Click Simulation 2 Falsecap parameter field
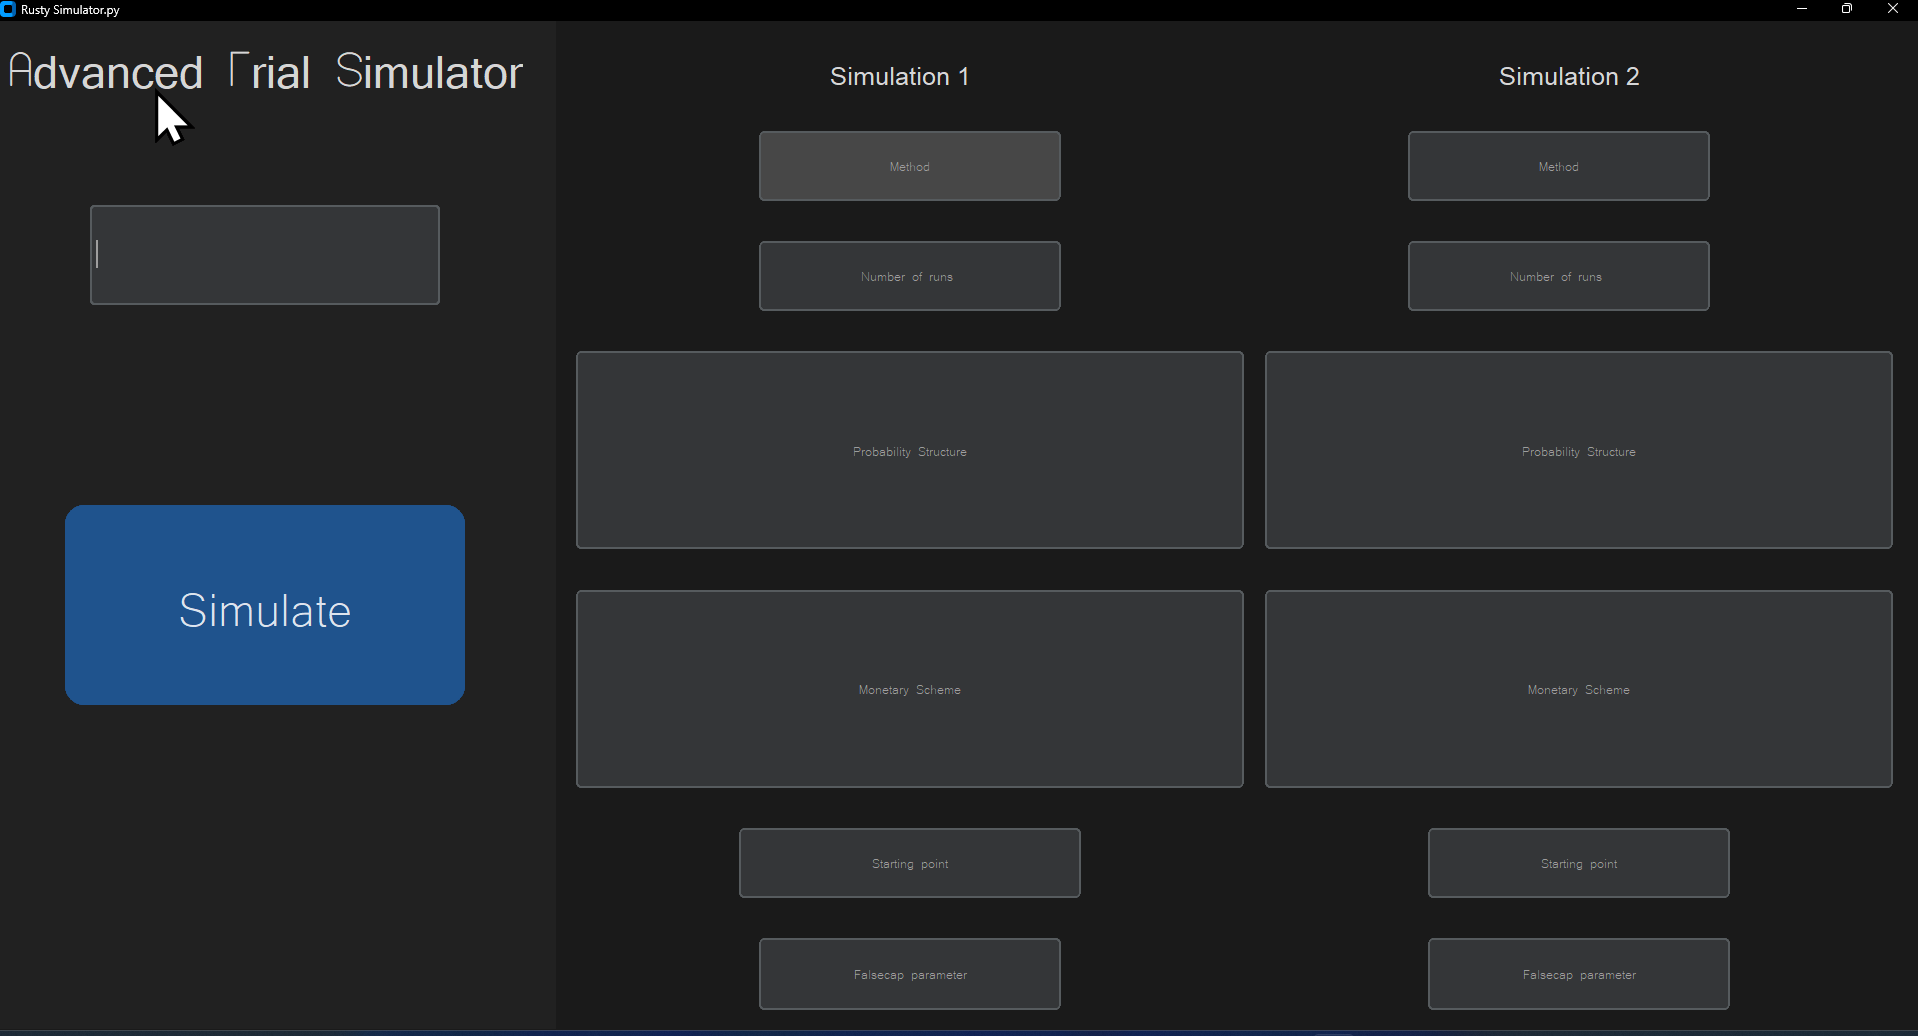 (x=1578, y=974)
